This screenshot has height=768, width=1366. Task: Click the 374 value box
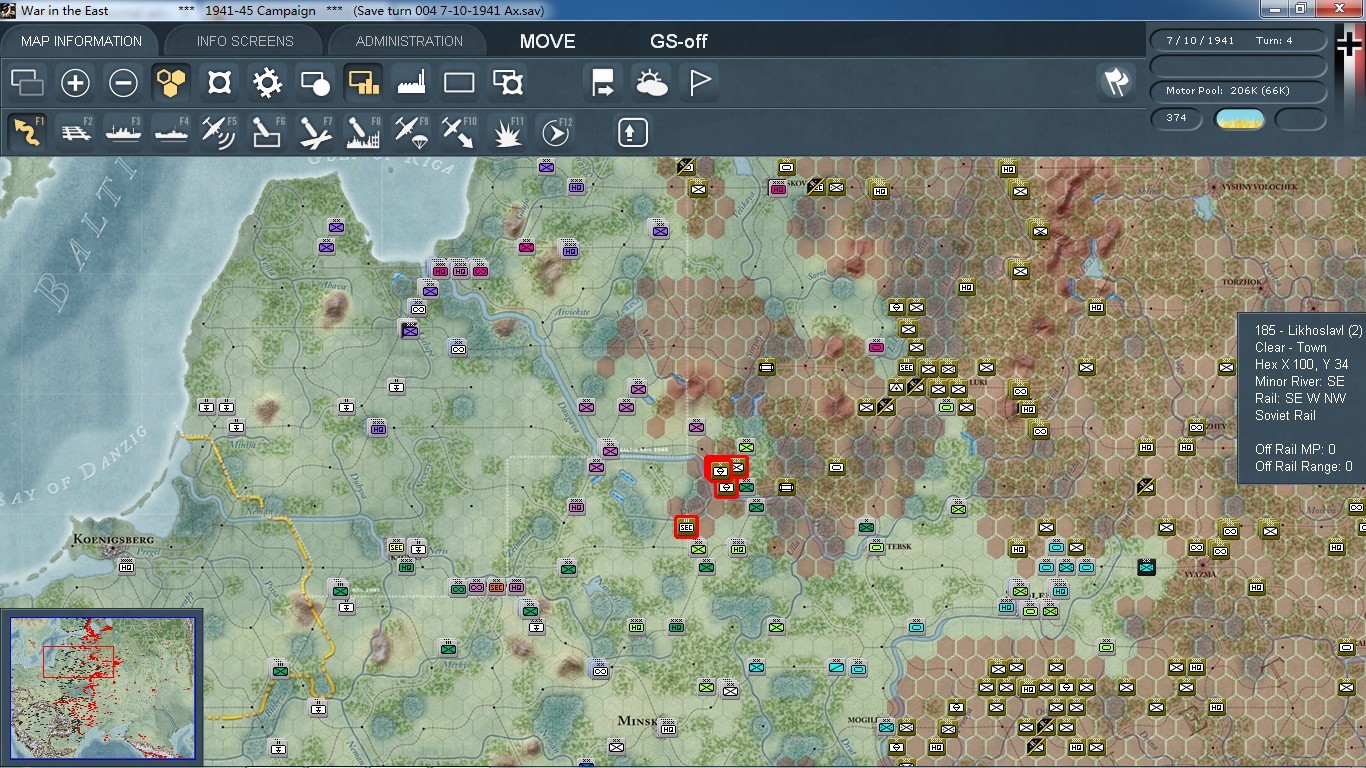pyautogui.click(x=1176, y=119)
